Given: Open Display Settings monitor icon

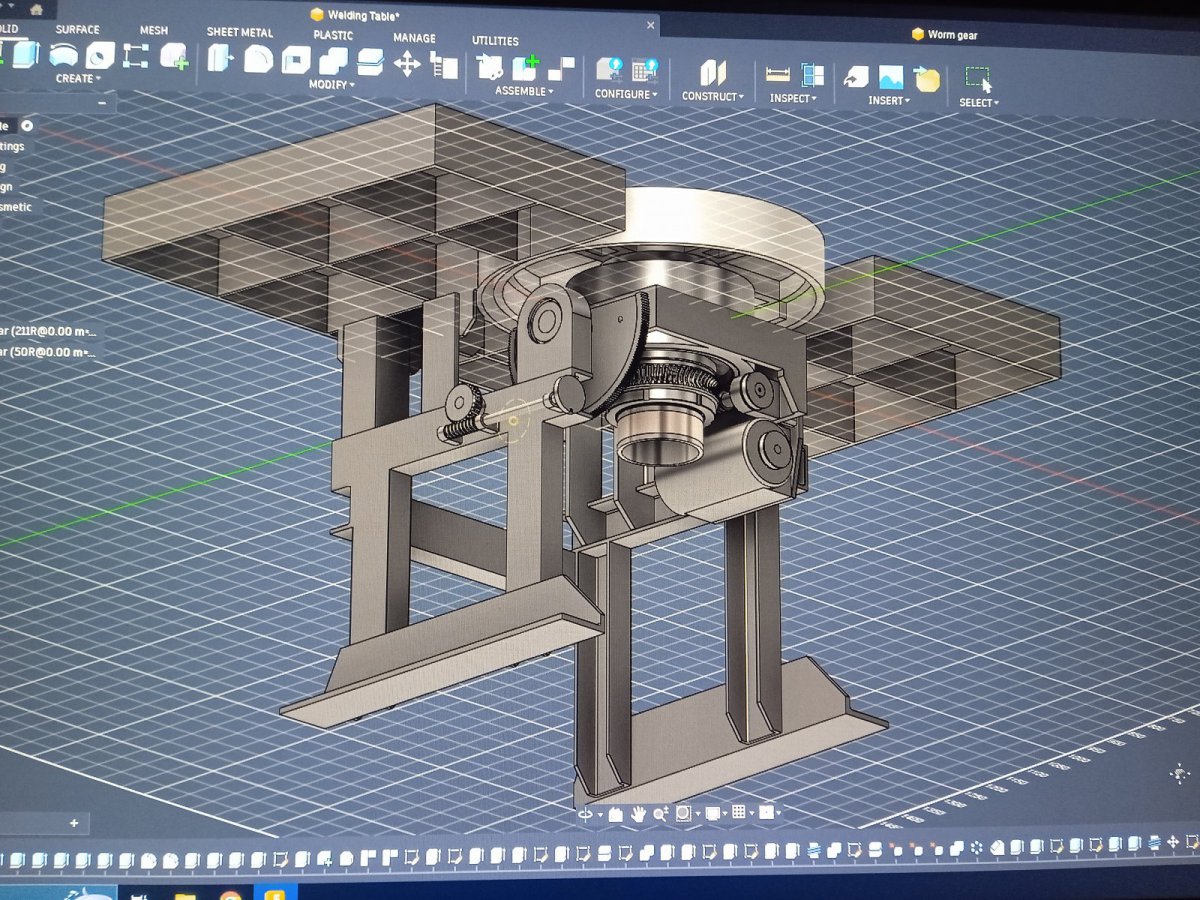Looking at the screenshot, I should click(x=713, y=813).
